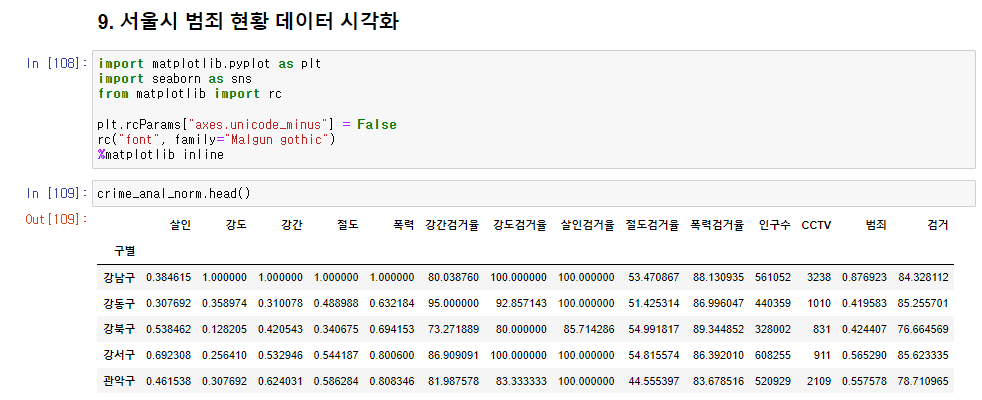Click the 44.555397 cell in 관악구 row
Image resolution: width=982 pixels, height=400 pixels.
point(653,381)
